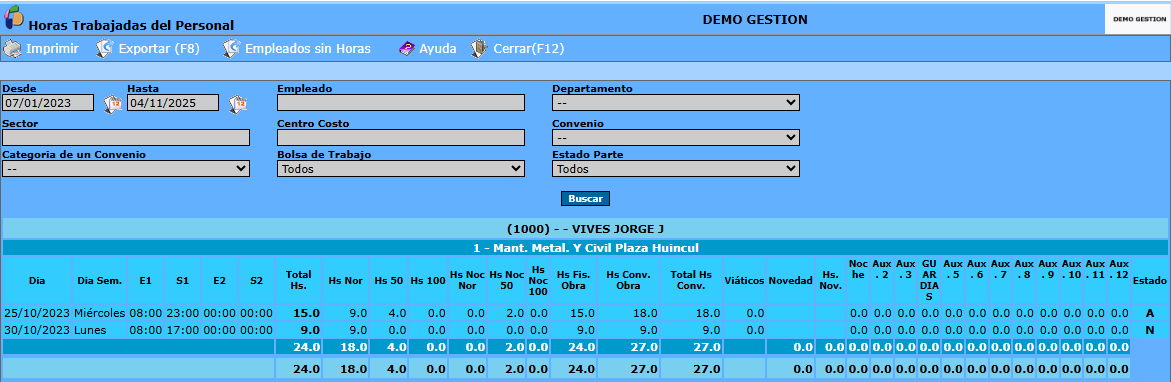The width and height of the screenshot is (1171, 382).
Task: Click the Total Hs Conv. column header
Action: (691, 281)
